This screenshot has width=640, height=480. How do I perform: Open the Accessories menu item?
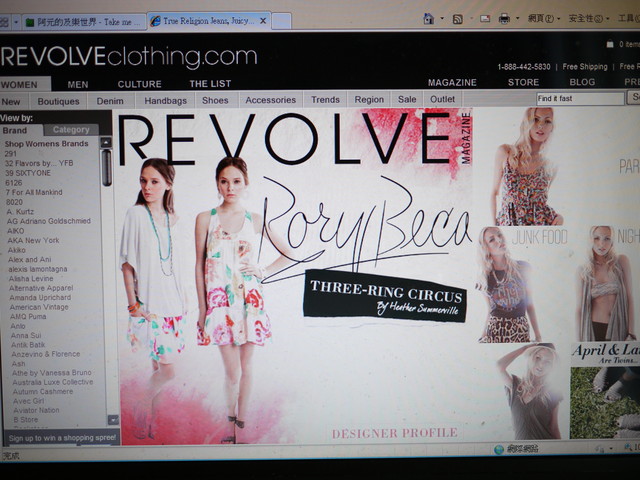click(x=271, y=100)
